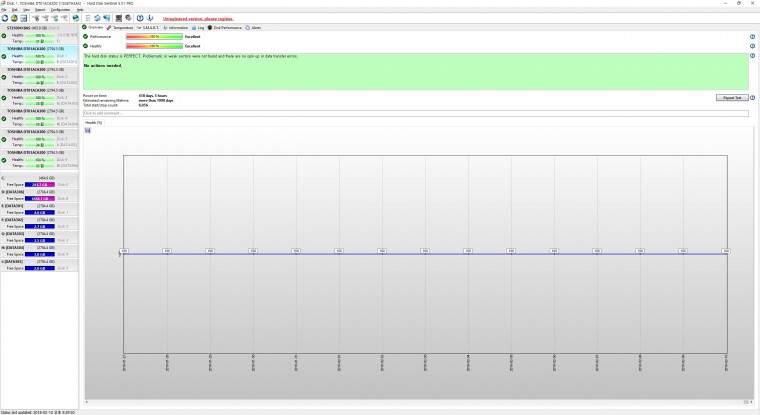Click the computer monitors toolbar icon
Viewport: 760px width, 415px height.
click(106, 18)
